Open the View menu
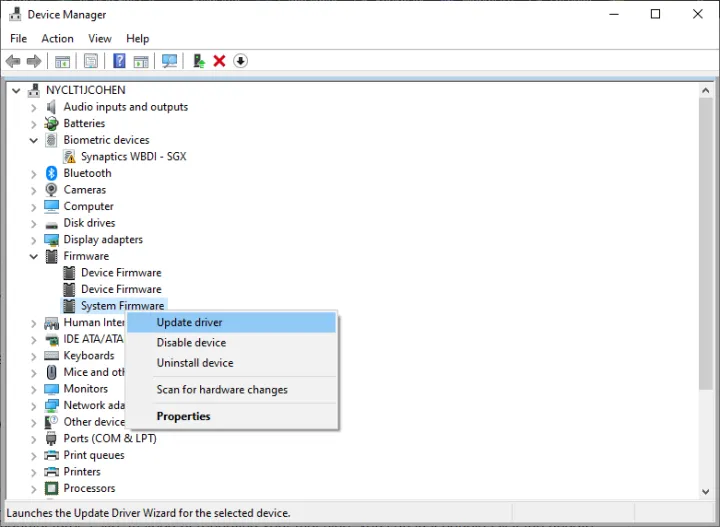Image resolution: width=720 pixels, height=527 pixels. pyautogui.click(x=100, y=38)
